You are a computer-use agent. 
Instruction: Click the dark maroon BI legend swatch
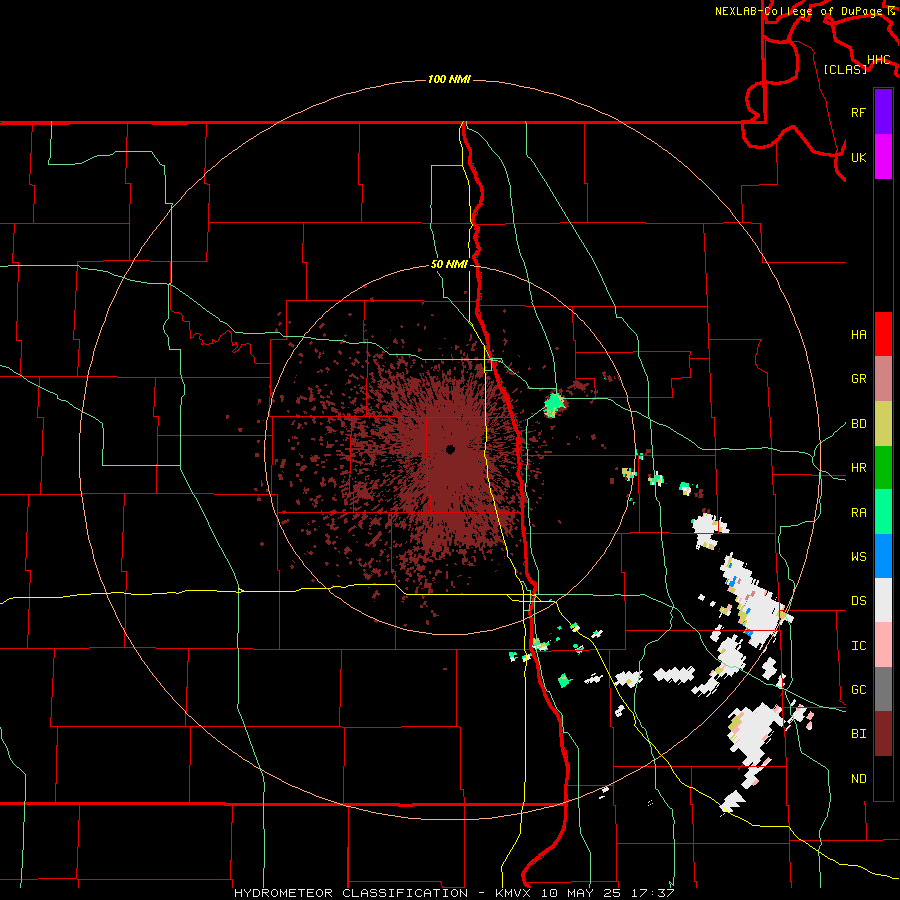pos(883,734)
